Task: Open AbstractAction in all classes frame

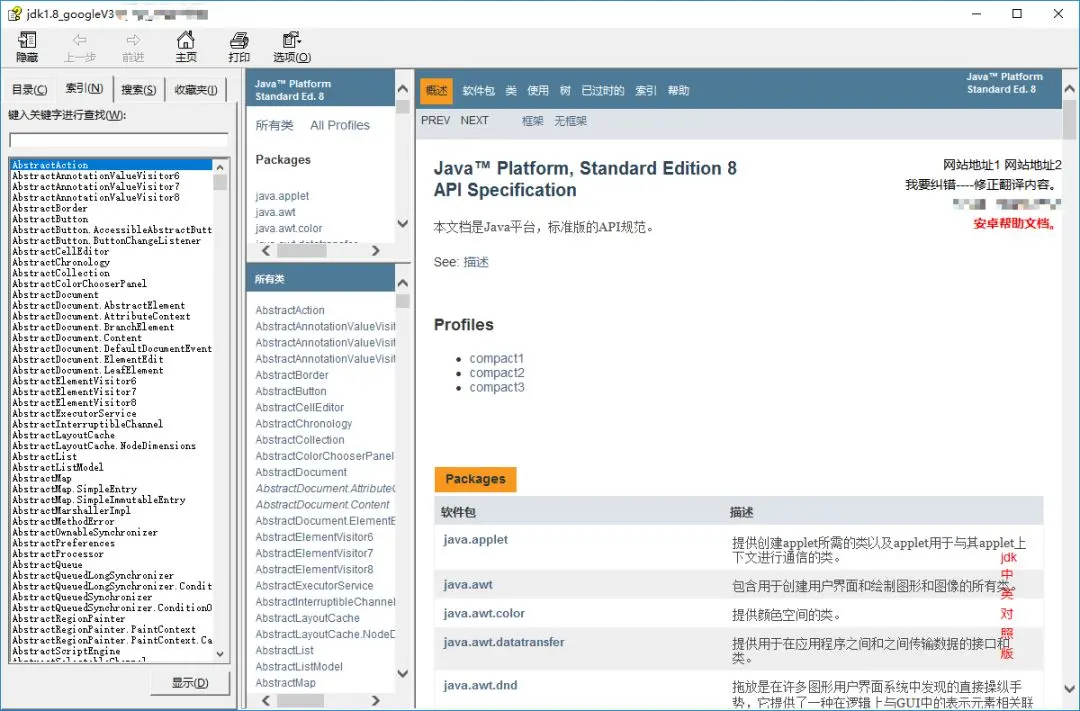Action: (x=290, y=310)
